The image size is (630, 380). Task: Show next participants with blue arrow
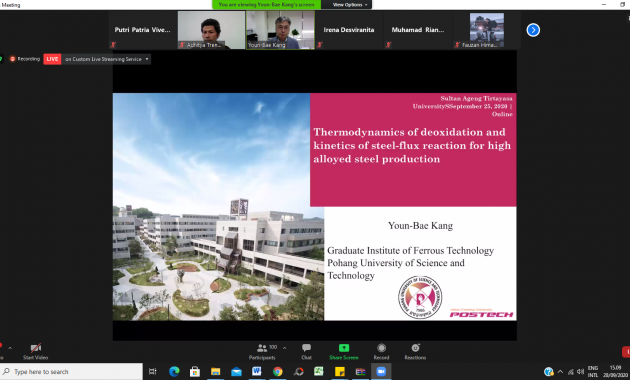click(533, 30)
